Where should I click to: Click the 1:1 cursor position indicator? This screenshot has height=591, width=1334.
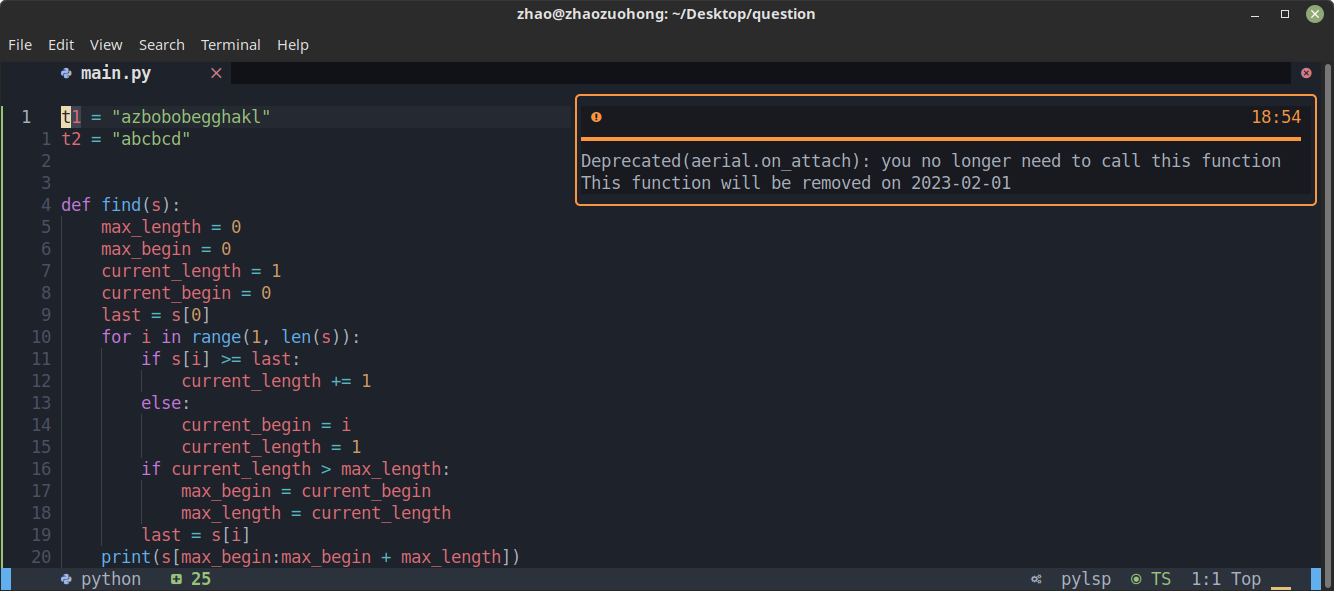1206,579
